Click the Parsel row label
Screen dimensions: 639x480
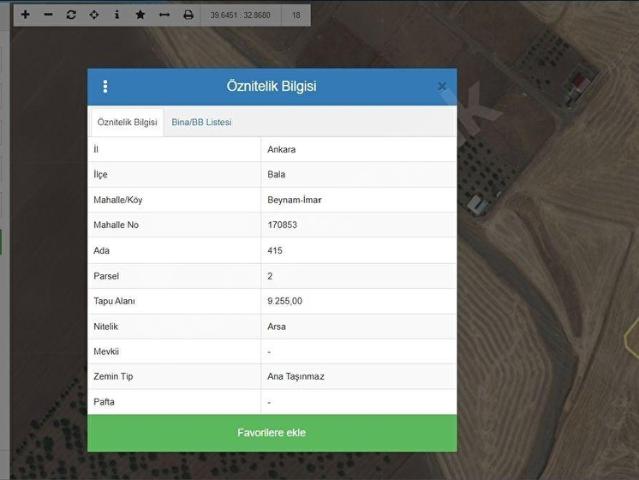(x=106, y=276)
